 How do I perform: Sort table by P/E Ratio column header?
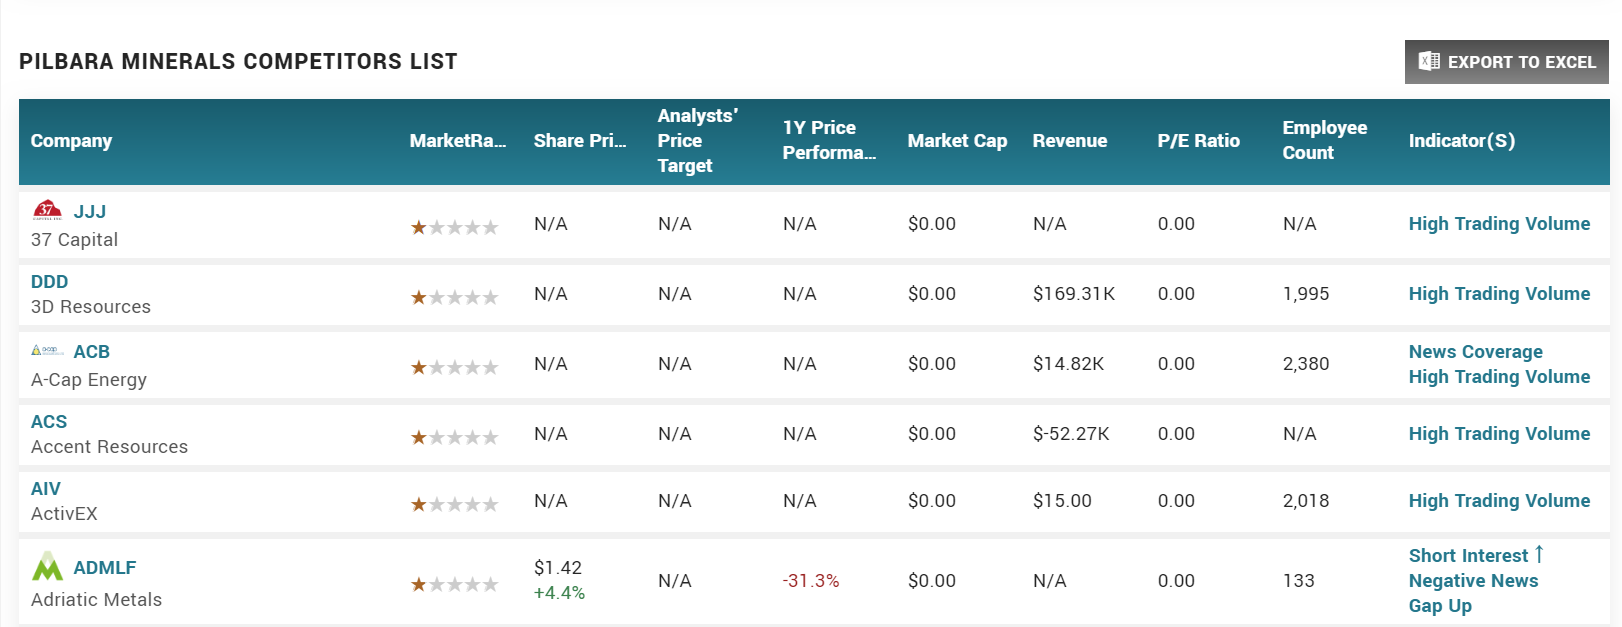[1198, 141]
